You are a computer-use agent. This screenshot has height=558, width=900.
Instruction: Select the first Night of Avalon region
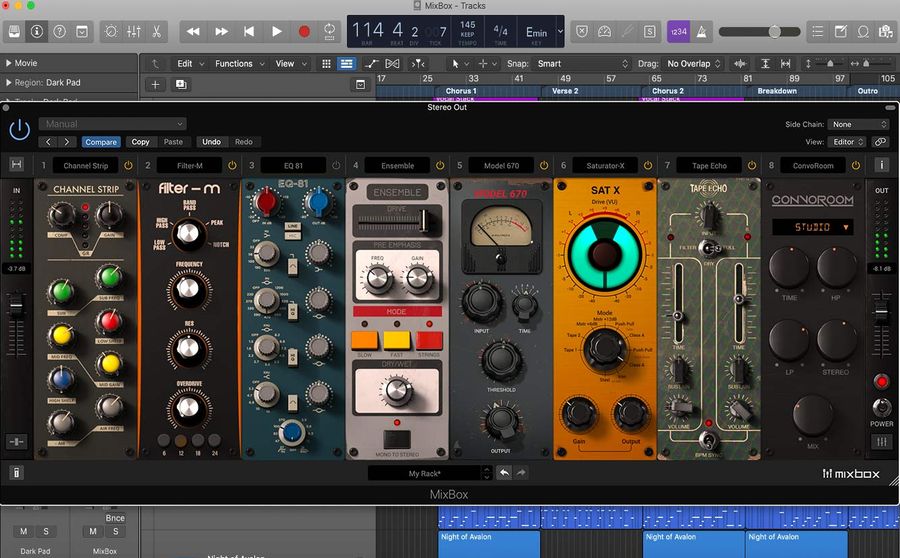click(x=488, y=544)
